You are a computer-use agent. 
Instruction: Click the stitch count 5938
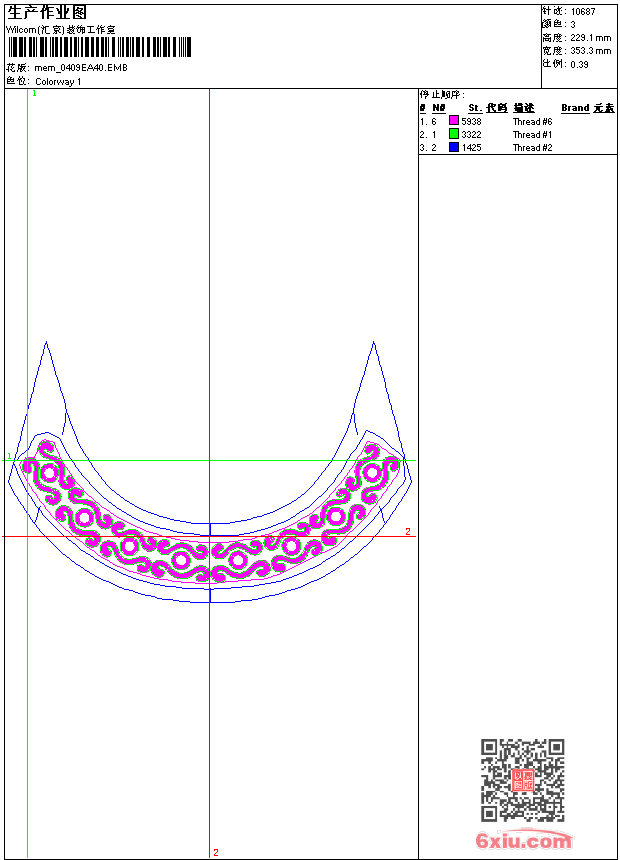[471, 122]
